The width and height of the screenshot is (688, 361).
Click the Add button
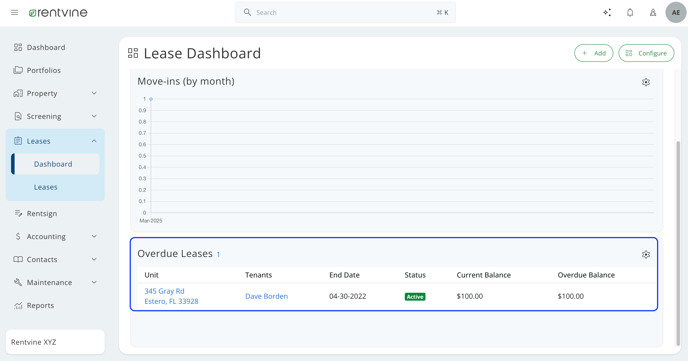tap(594, 53)
